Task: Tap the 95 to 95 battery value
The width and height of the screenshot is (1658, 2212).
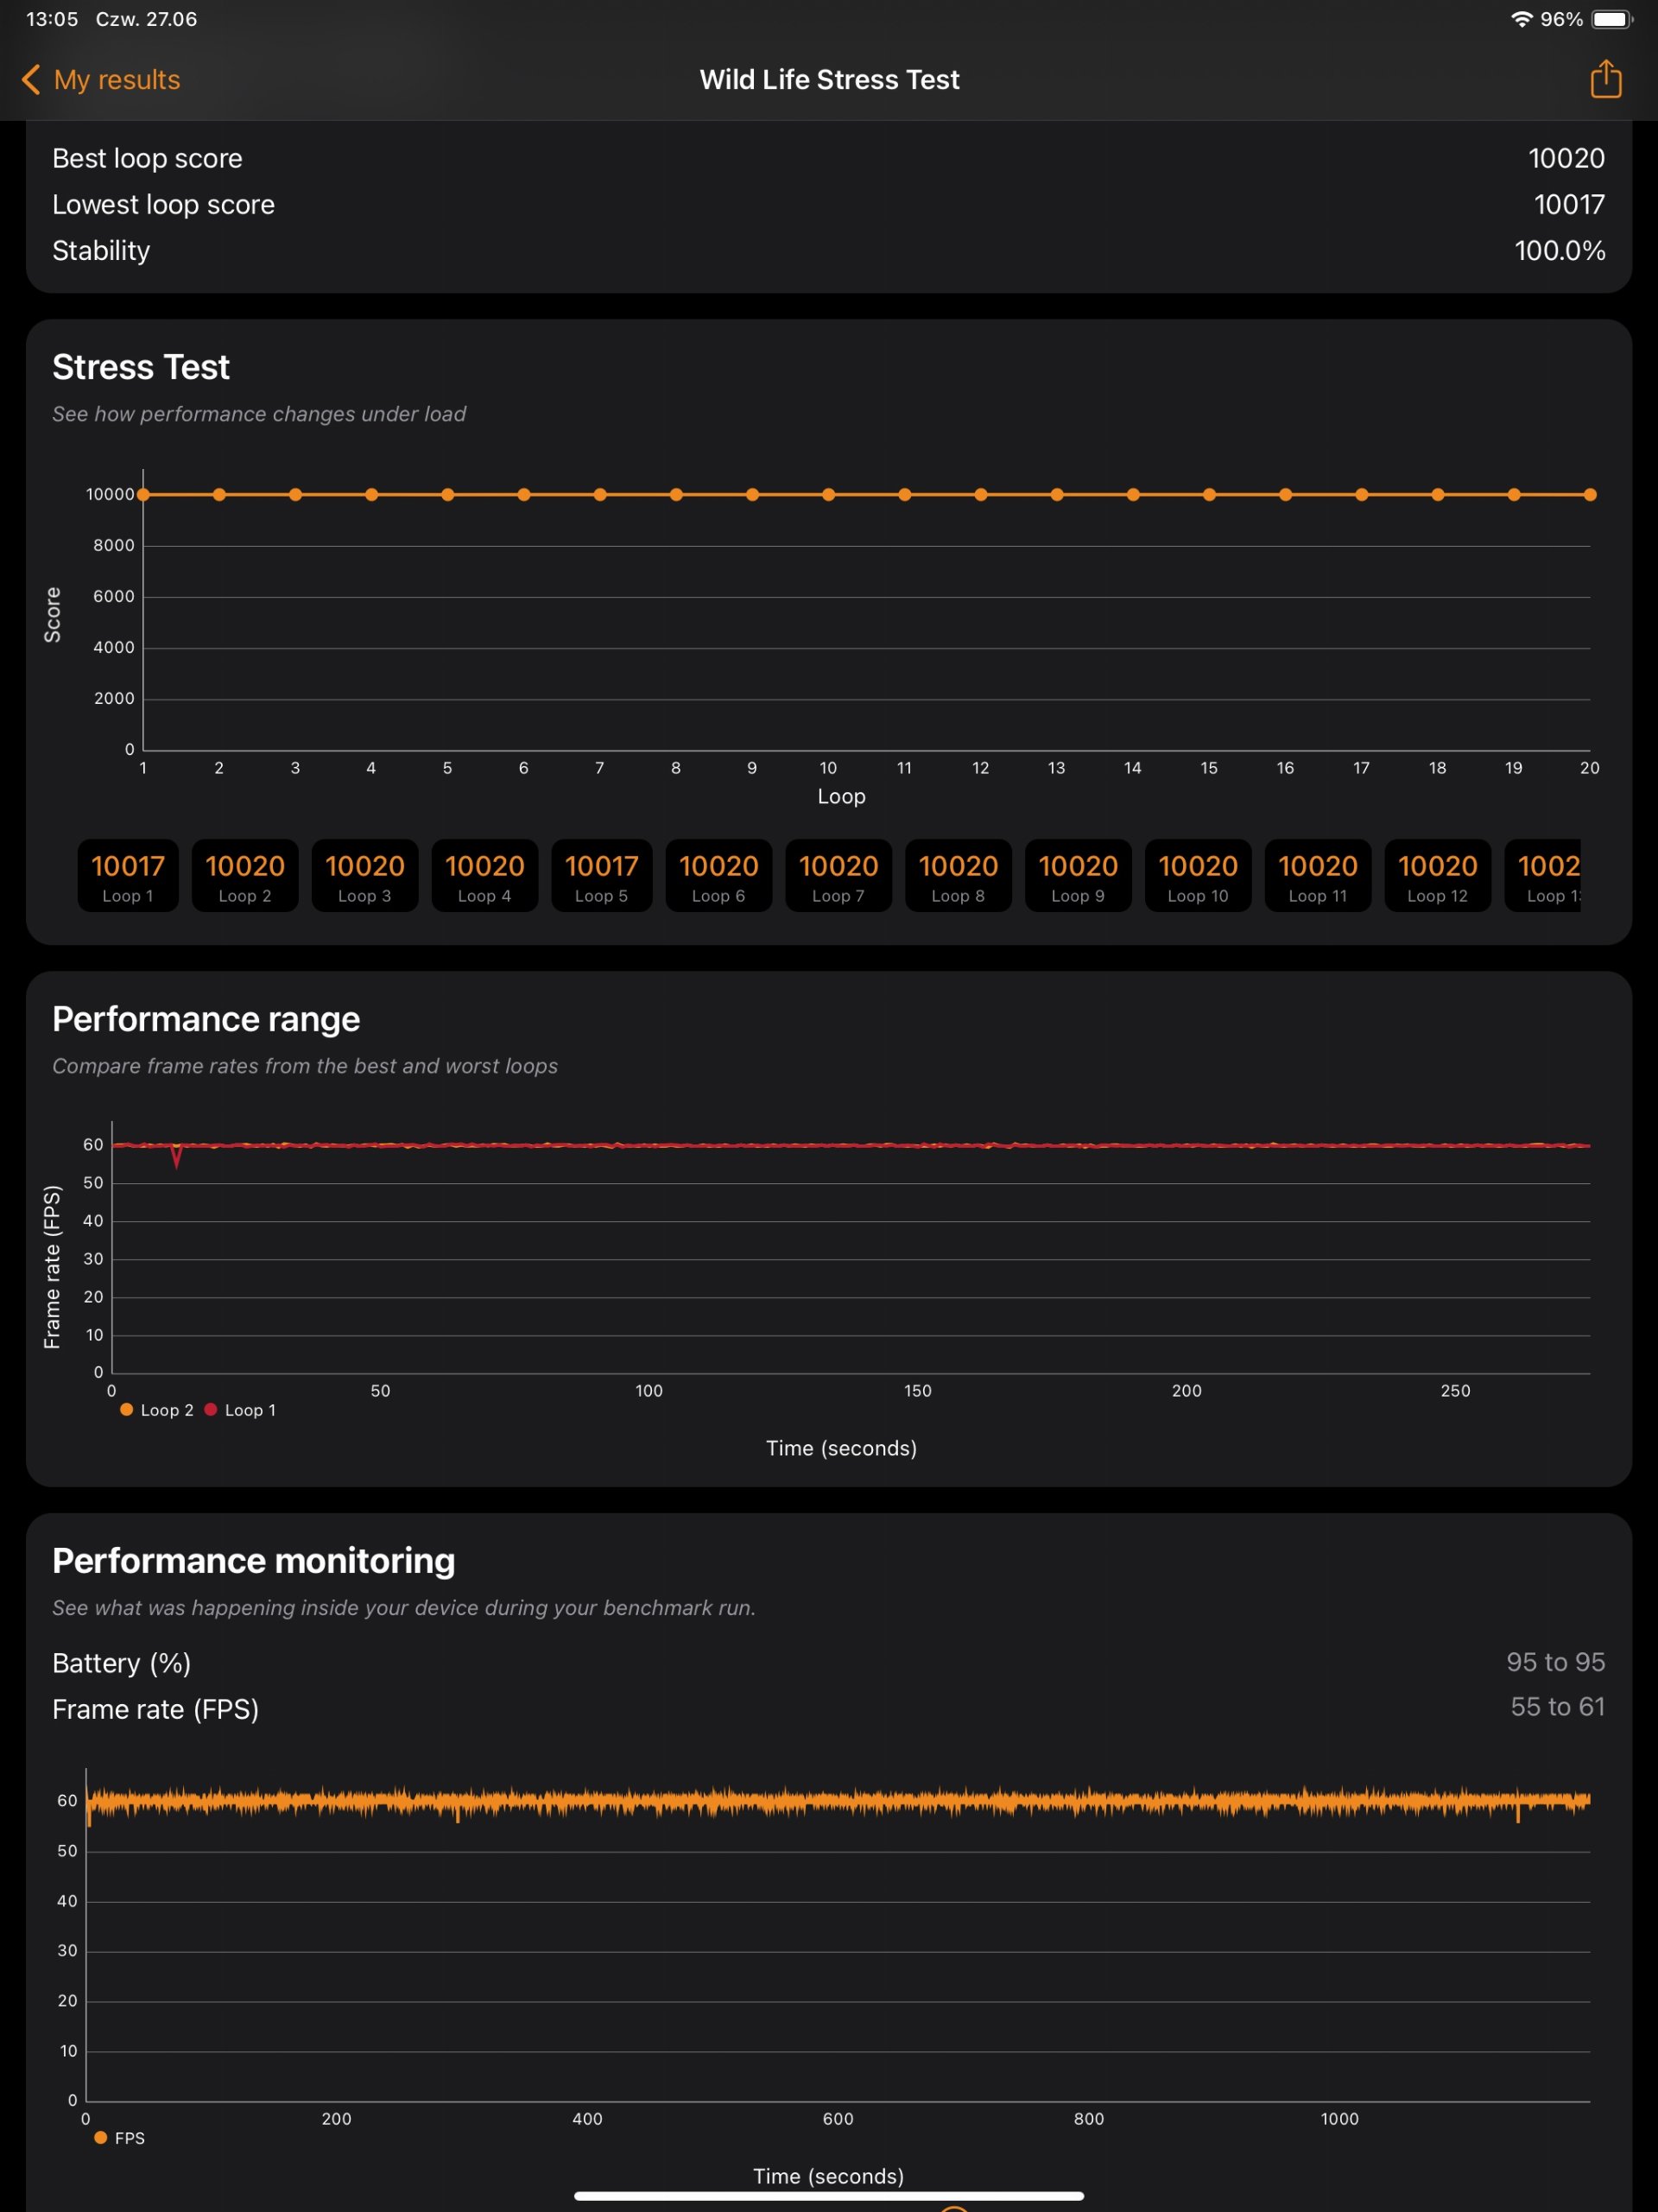Action: click(1555, 1662)
